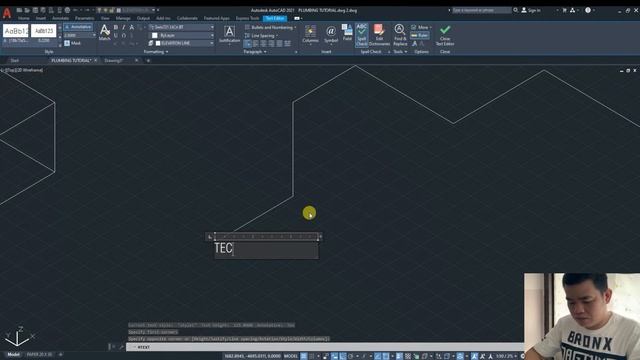Open the ByLayer color dropdown
Viewport: 640px width, 360px height.
(x=212, y=36)
